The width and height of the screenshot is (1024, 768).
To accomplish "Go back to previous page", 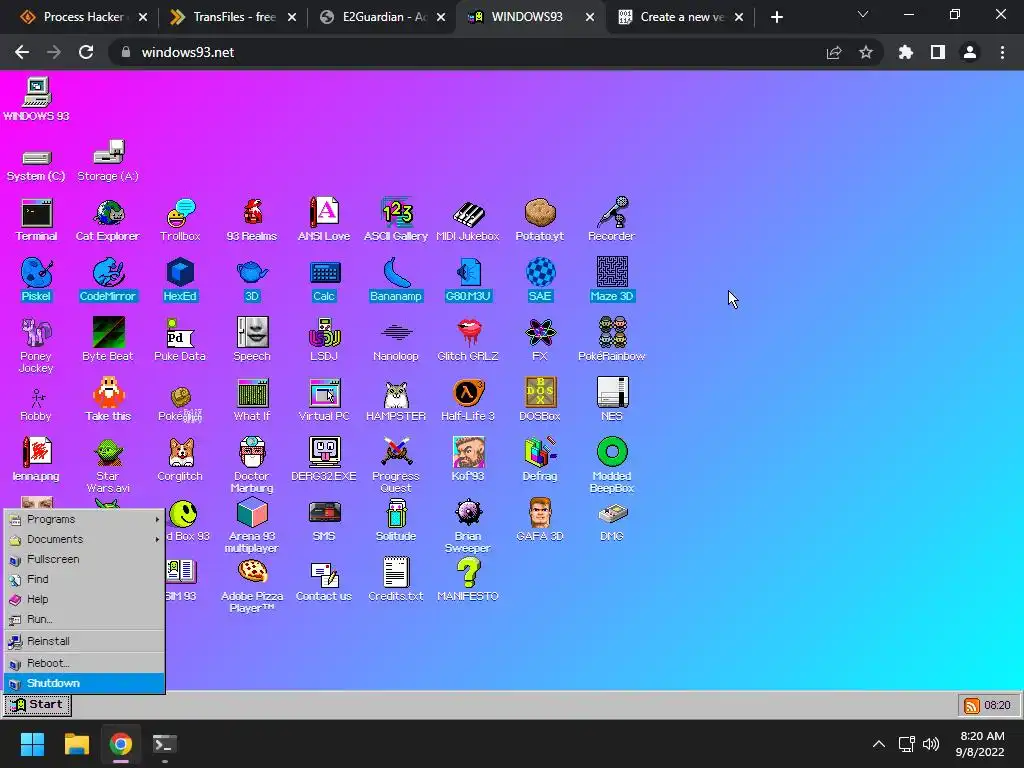I will pyautogui.click(x=22, y=52).
